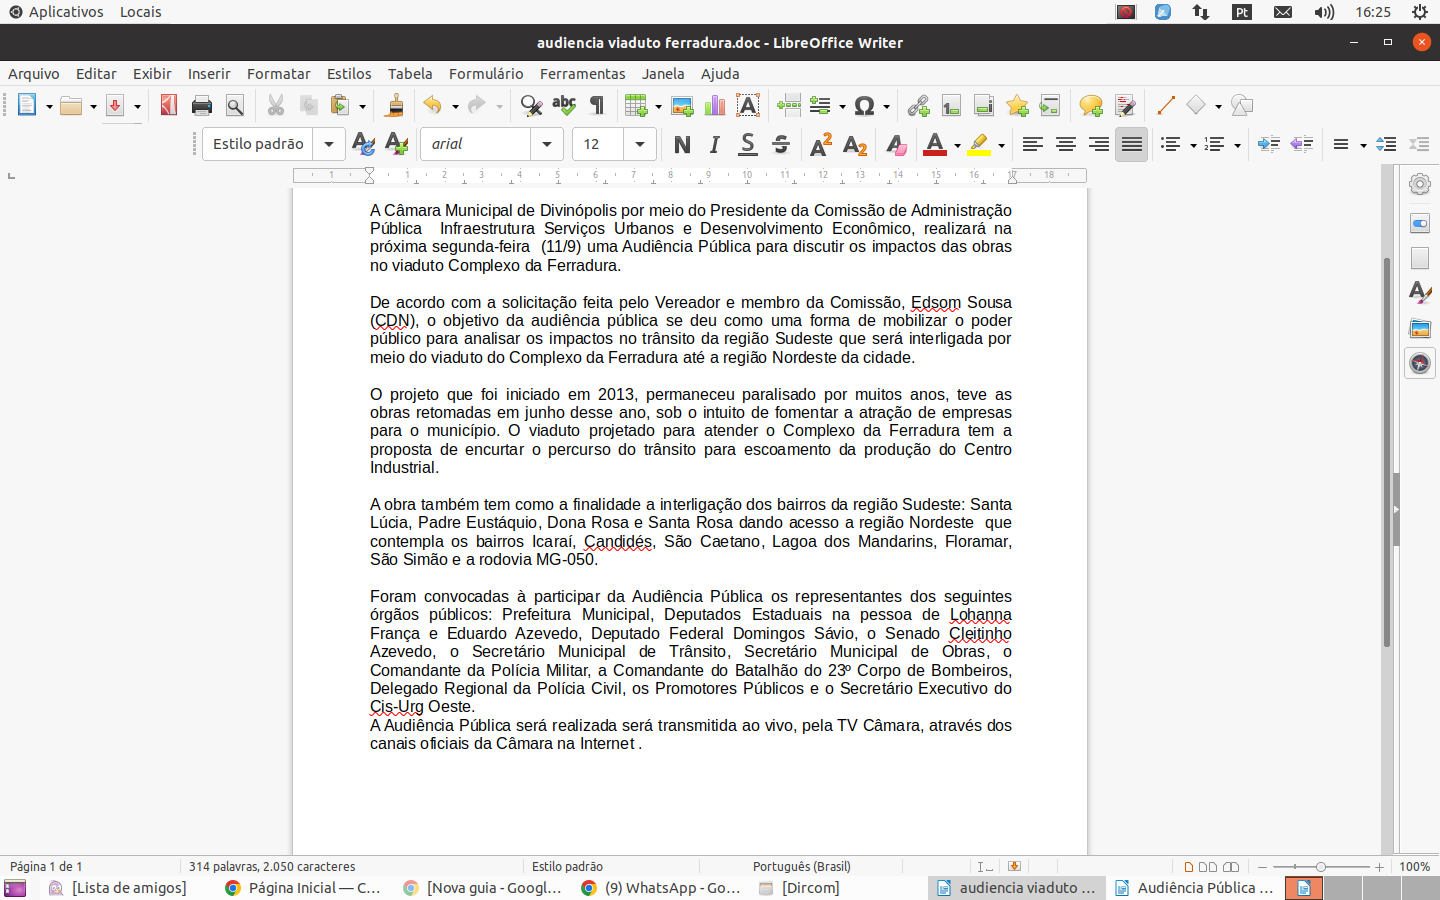Open the font name dropdown list
1440x900 pixels.
pos(546,144)
